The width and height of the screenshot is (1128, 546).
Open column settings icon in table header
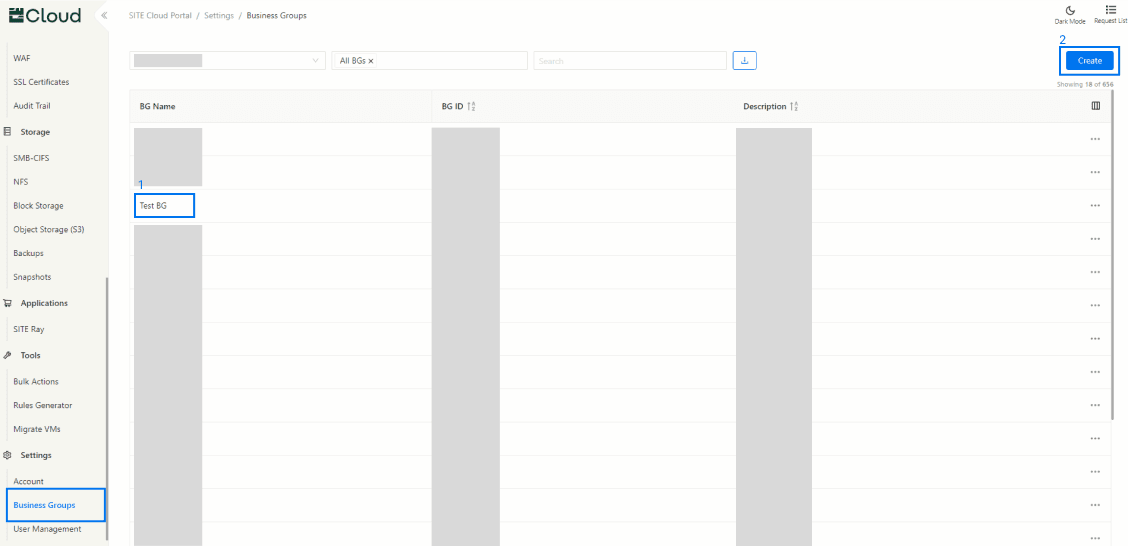pyautogui.click(x=1095, y=106)
